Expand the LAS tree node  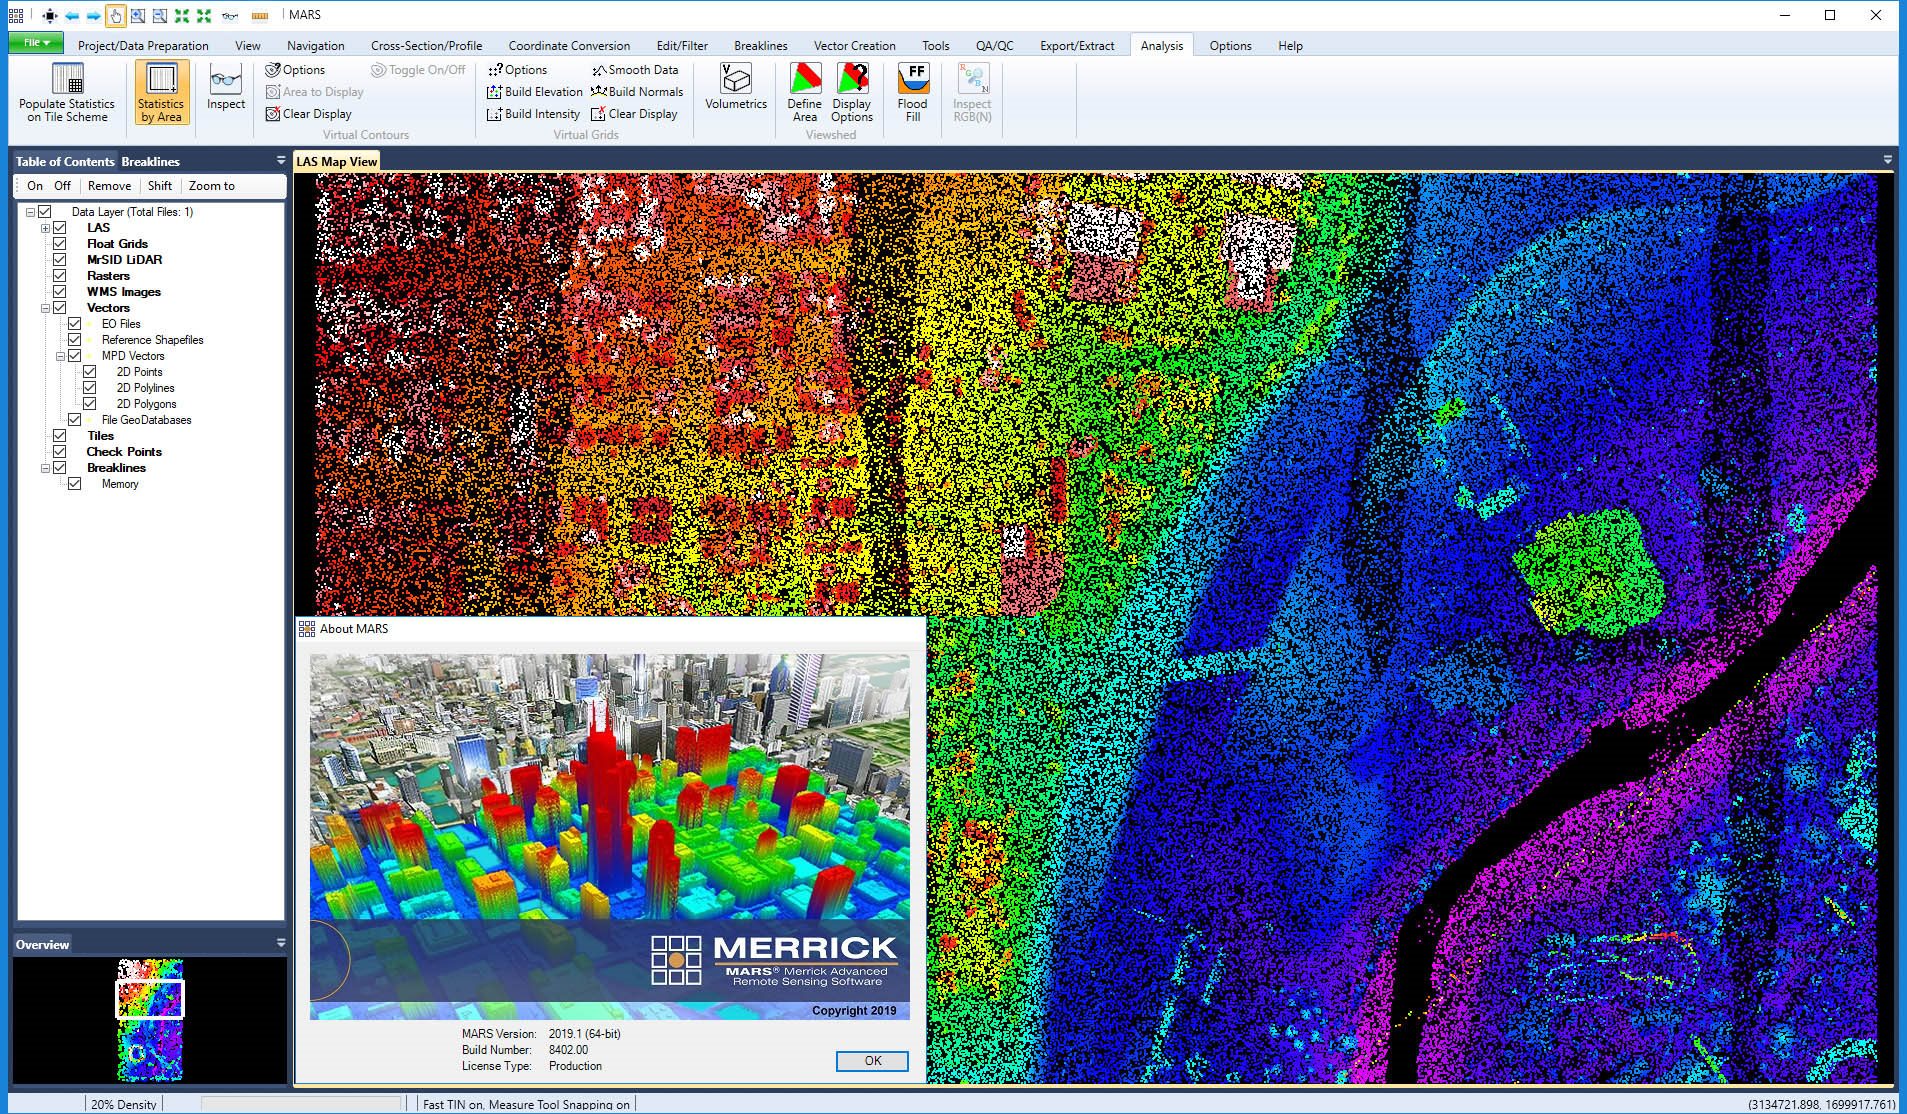45,228
